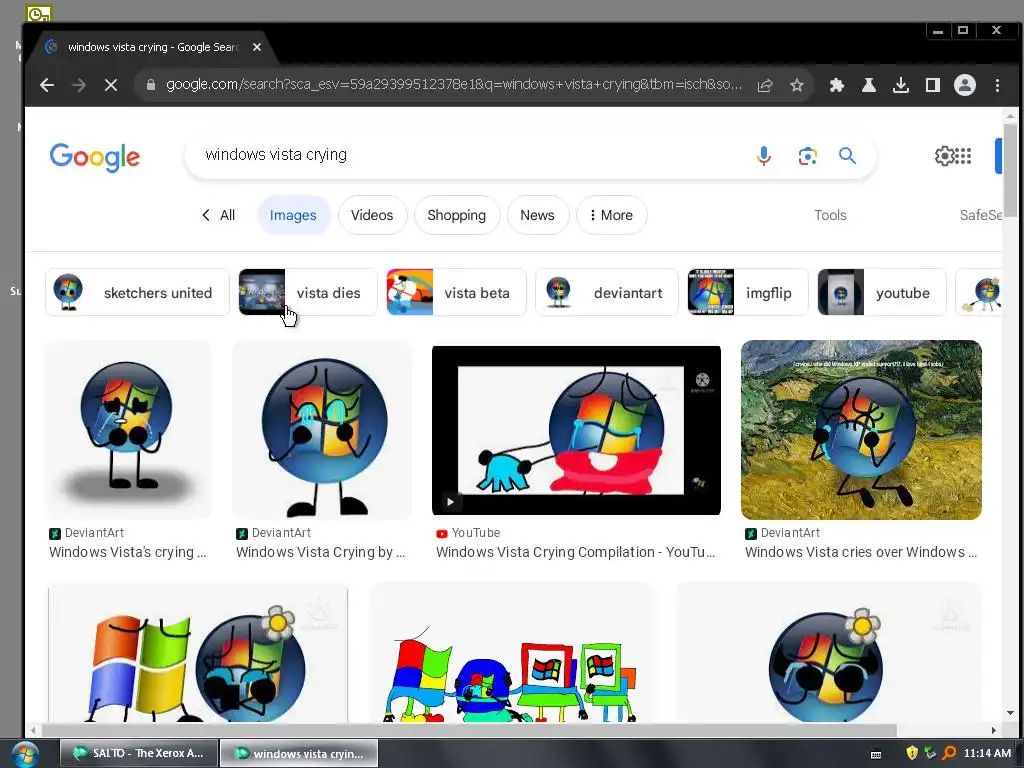Click the share page icon in address bar
The width and height of the screenshot is (1024, 768).
[x=765, y=85]
